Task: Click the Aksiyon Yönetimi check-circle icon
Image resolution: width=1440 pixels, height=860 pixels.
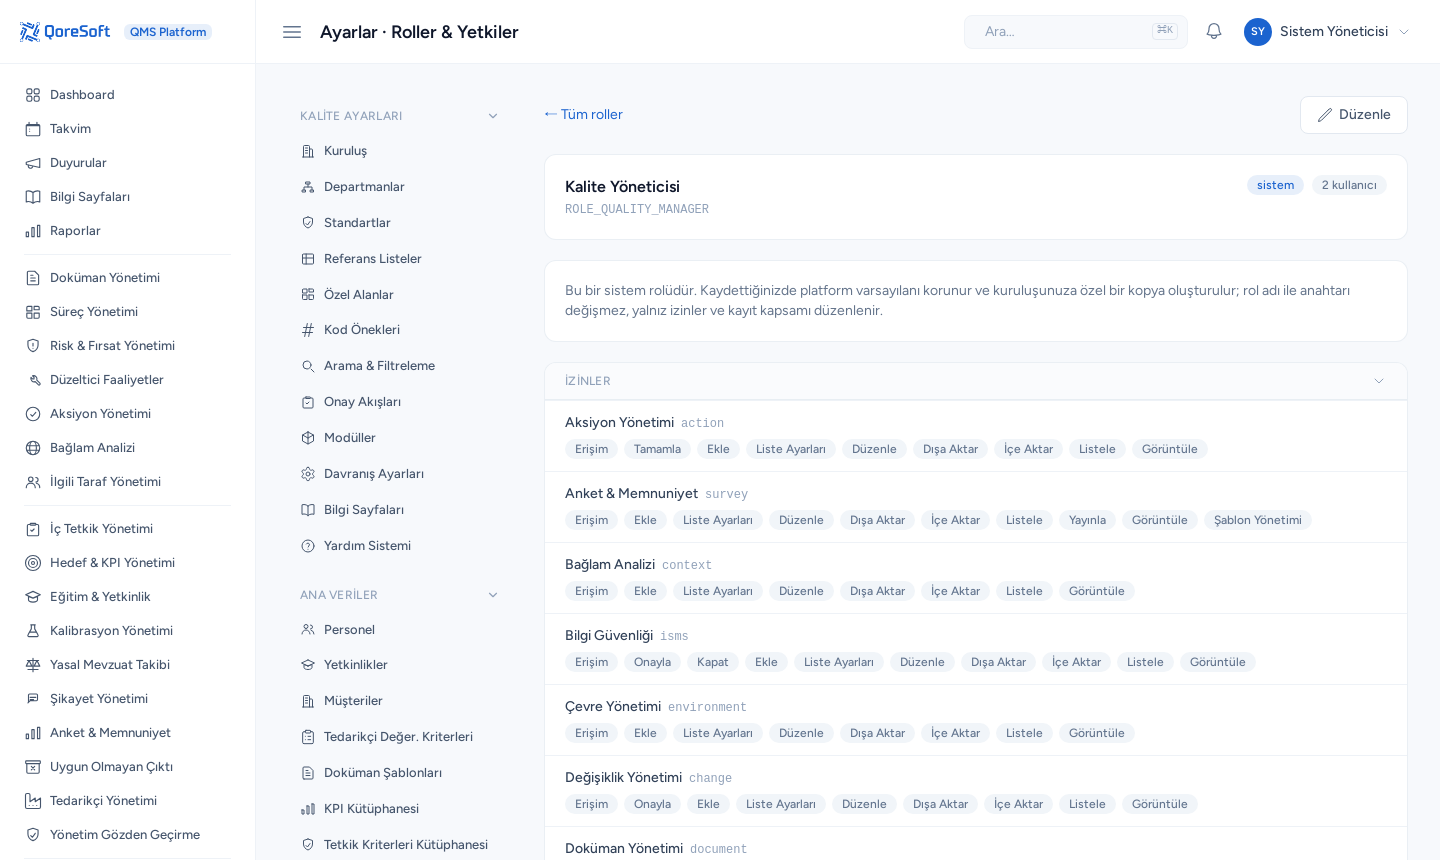Action: (33, 414)
